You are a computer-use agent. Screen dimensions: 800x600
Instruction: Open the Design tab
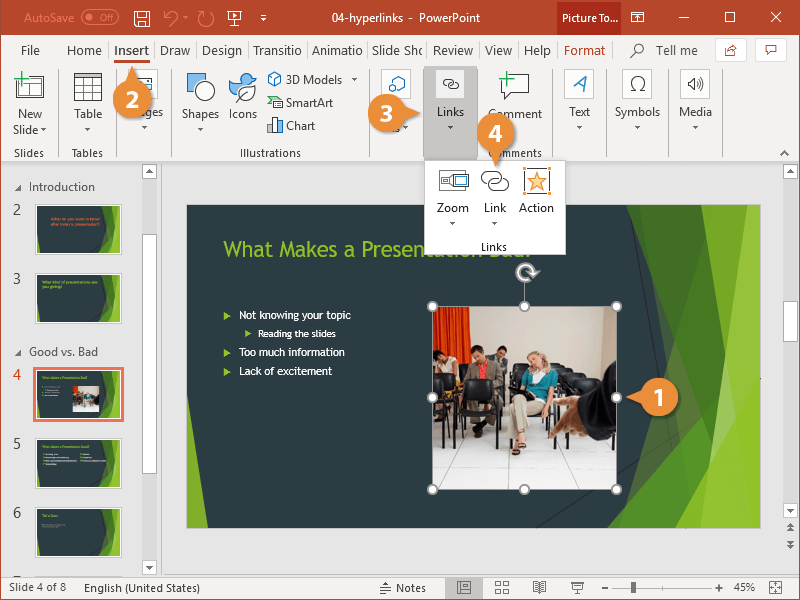222,51
